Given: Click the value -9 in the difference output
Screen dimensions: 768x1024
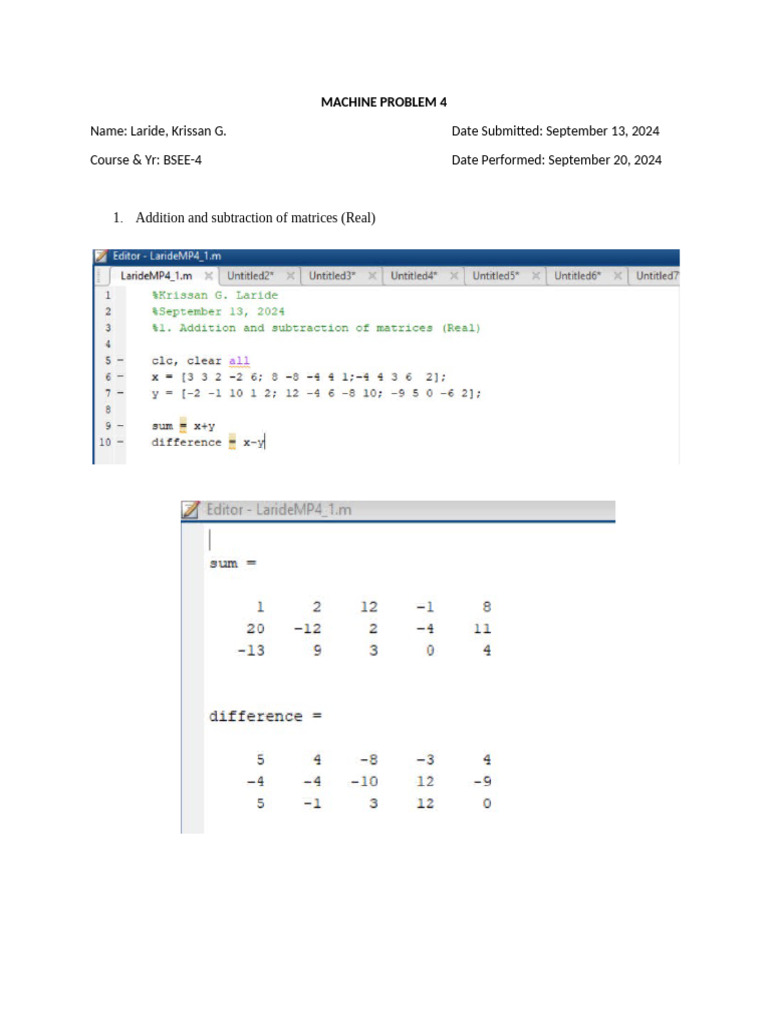Looking at the screenshot, I should tap(483, 781).
